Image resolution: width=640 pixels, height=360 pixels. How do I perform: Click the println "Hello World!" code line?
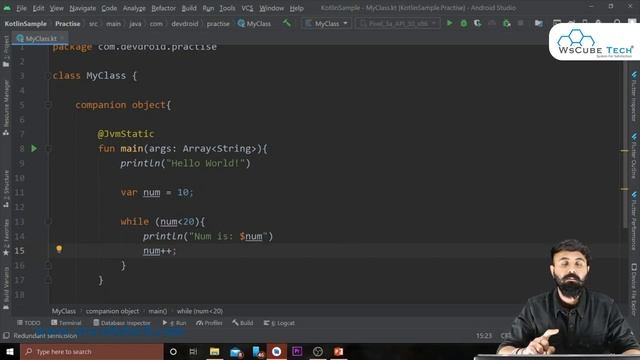pyautogui.click(x=185, y=163)
